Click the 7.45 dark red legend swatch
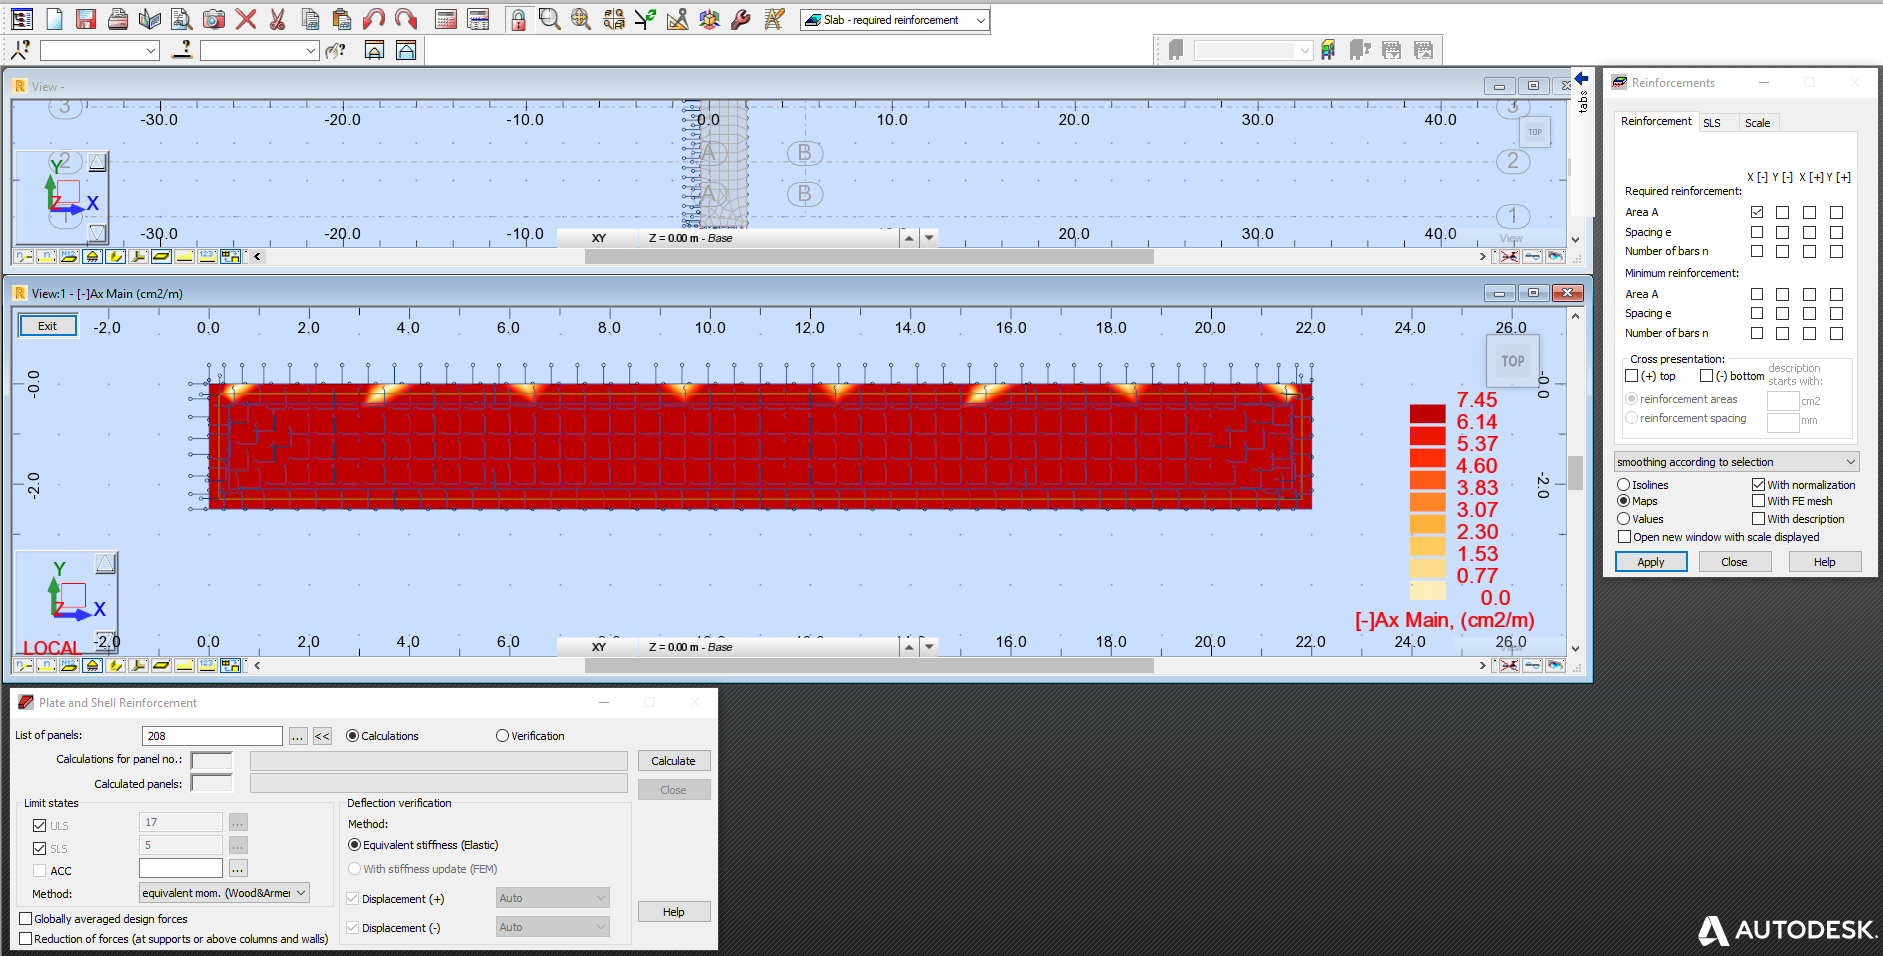 1427,413
